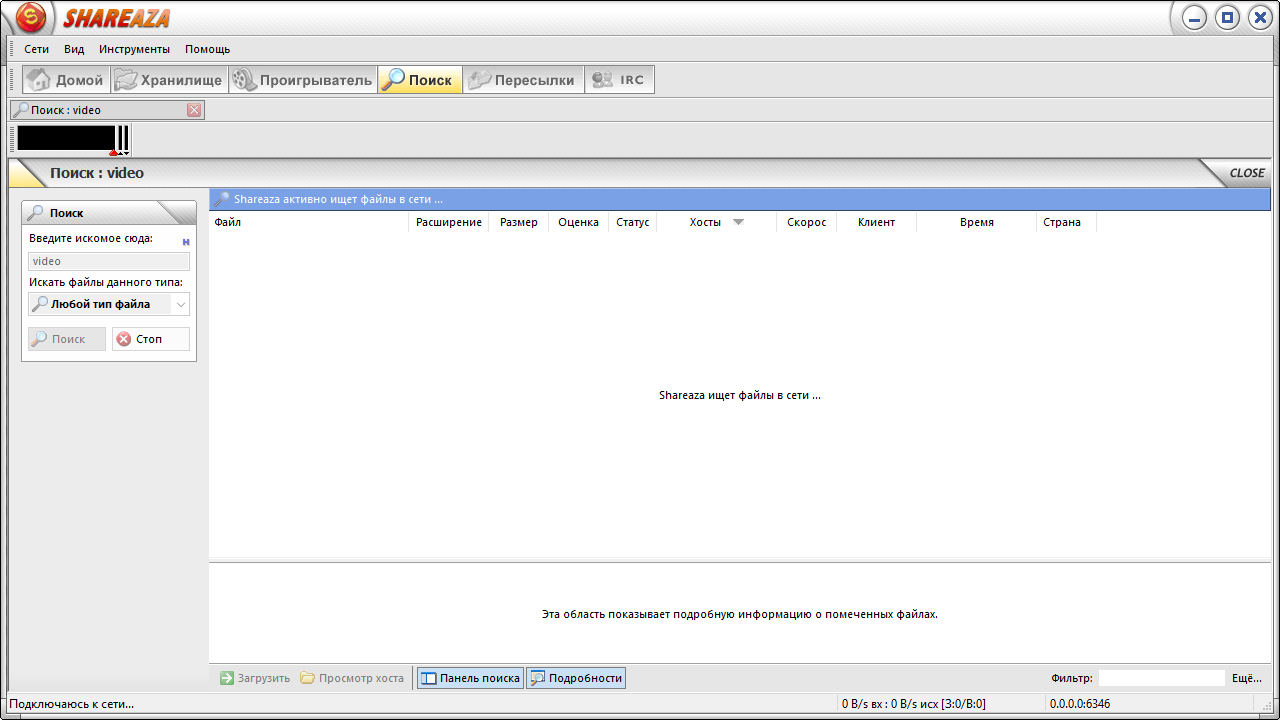Open the Домой home view
Image resolution: width=1280 pixels, height=720 pixels.
[66, 80]
